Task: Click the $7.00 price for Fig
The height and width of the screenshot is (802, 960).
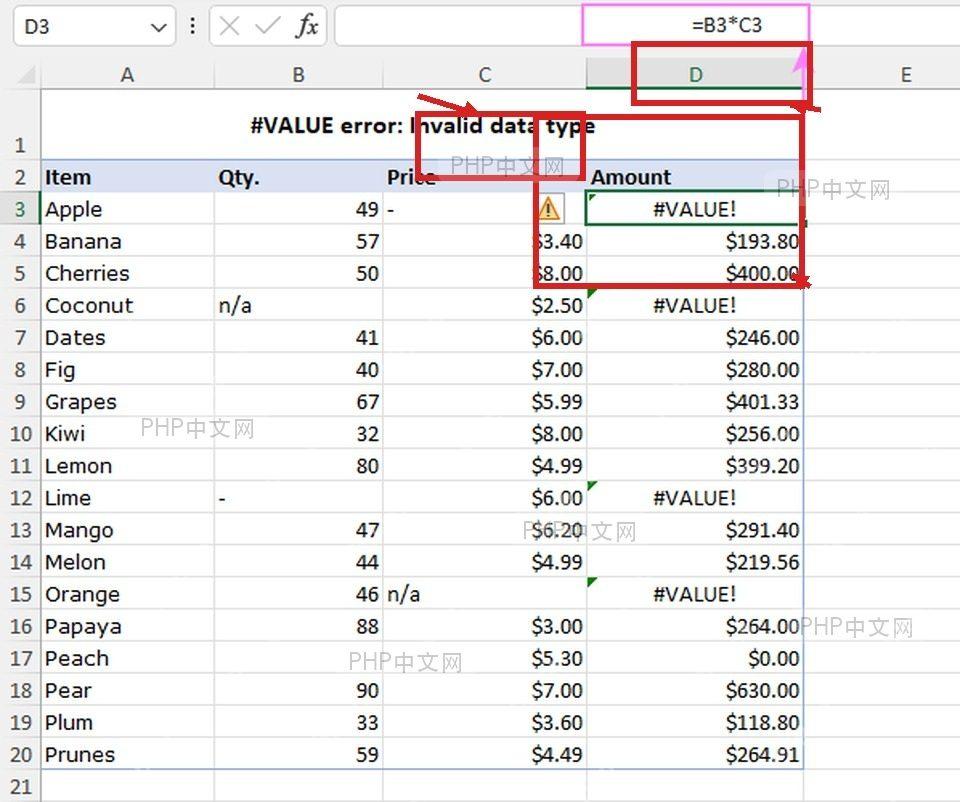Action: tap(484, 369)
